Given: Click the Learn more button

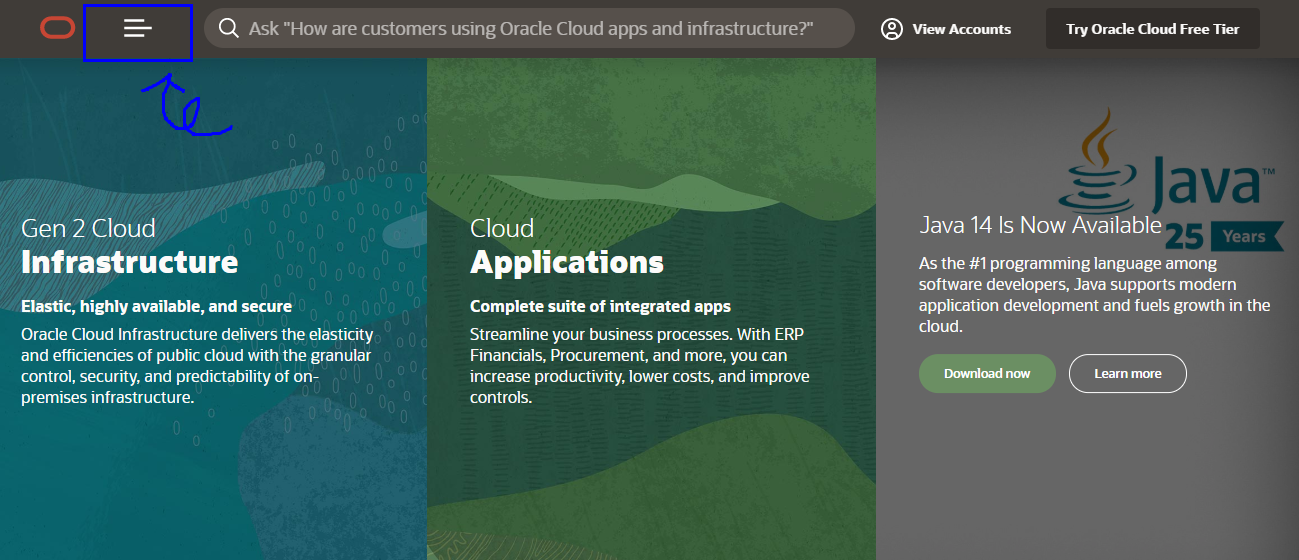Looking at the screenshot, I should click(1128, 373).
